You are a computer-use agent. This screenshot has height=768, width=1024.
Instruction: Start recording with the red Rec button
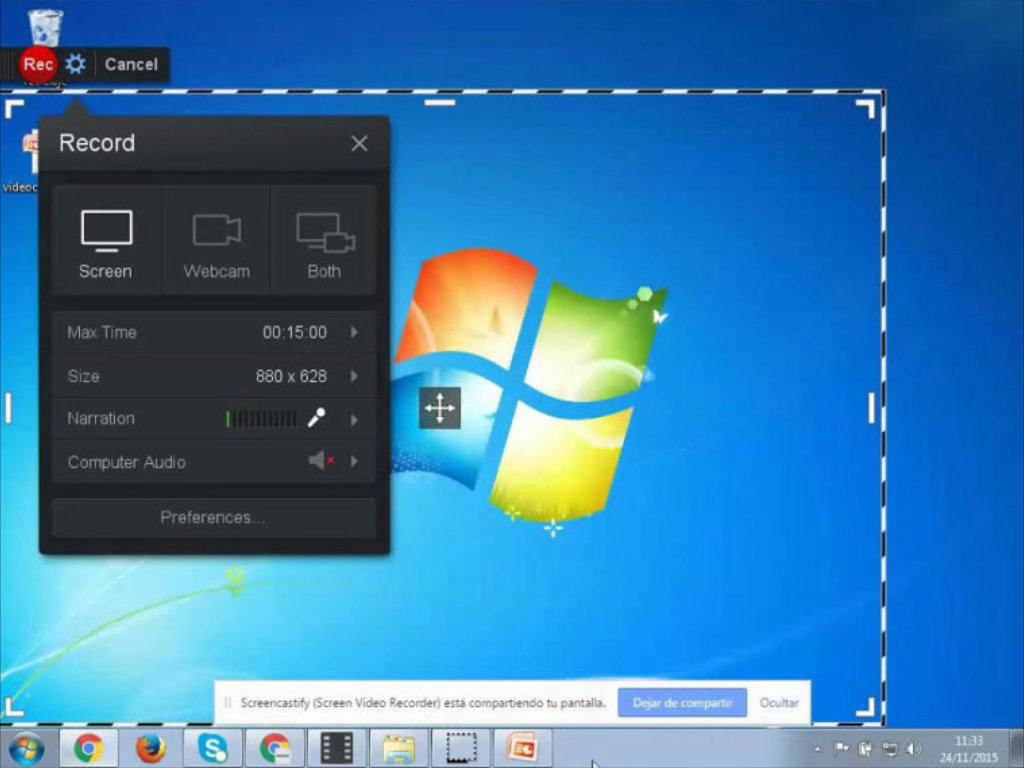tap(38, 64)
